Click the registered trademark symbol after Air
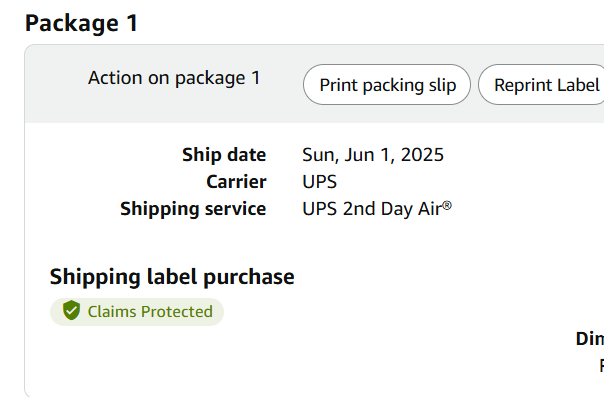This screenshot has height=397, width=604. point(447,205)
